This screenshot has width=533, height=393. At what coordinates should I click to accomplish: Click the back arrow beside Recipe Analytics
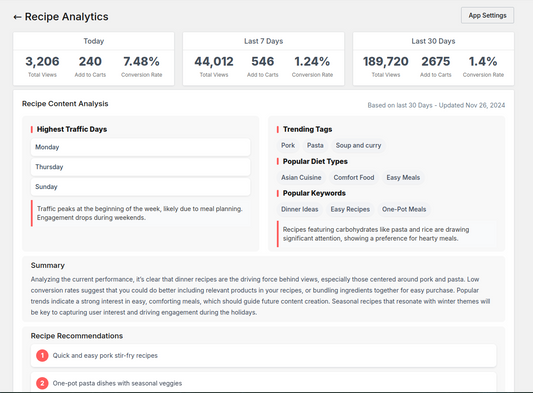point(17,17)
